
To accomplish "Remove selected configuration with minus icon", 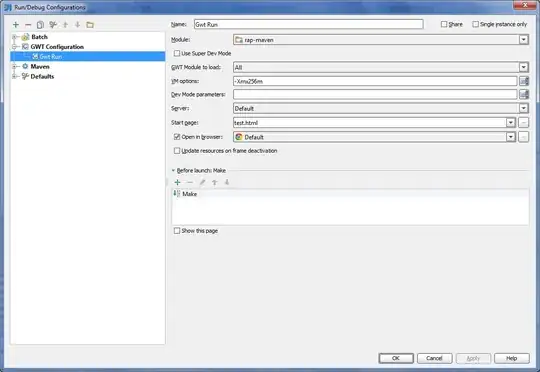I will click(28, 24).
